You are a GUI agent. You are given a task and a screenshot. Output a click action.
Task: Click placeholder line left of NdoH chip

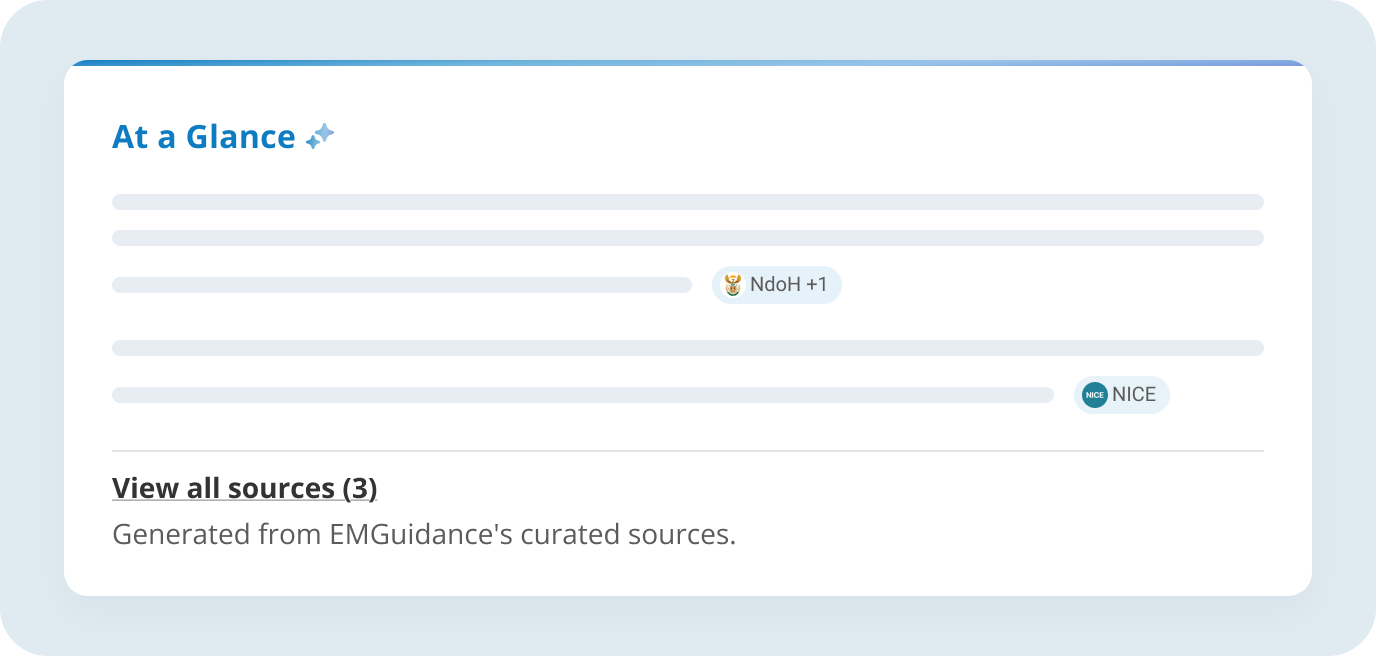402,285
